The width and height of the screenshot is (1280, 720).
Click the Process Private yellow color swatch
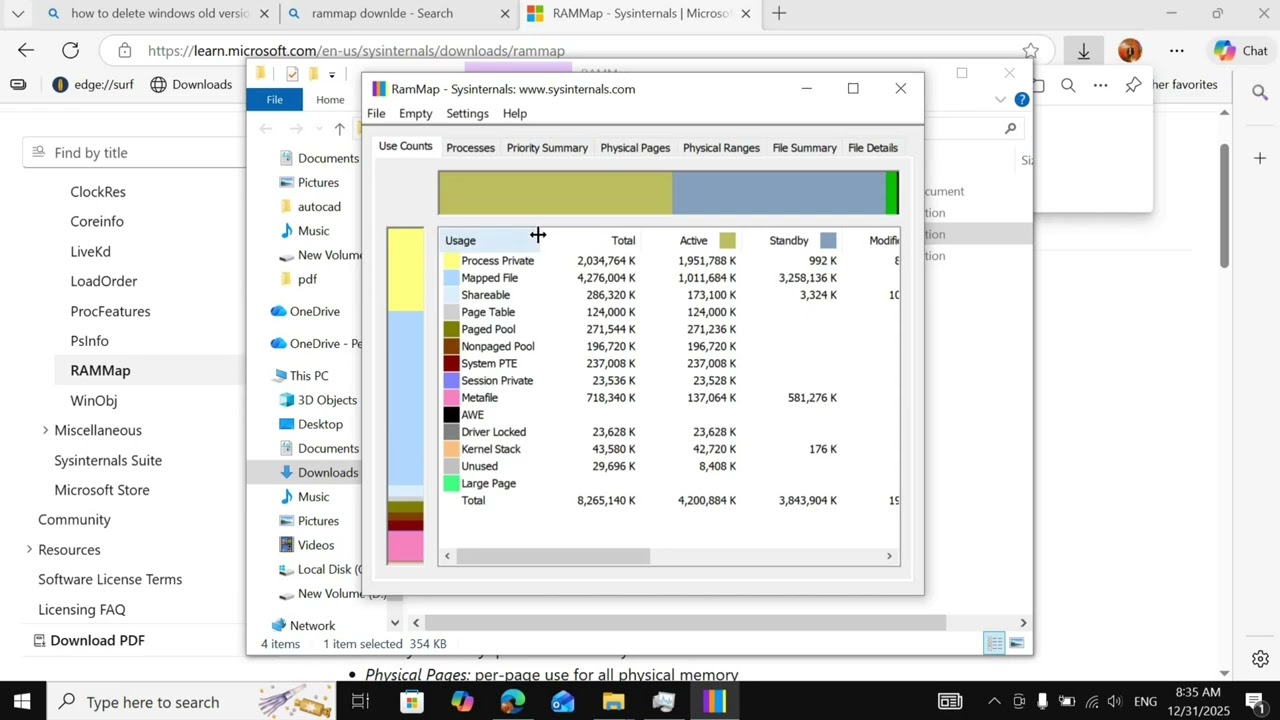coord(451,261)
